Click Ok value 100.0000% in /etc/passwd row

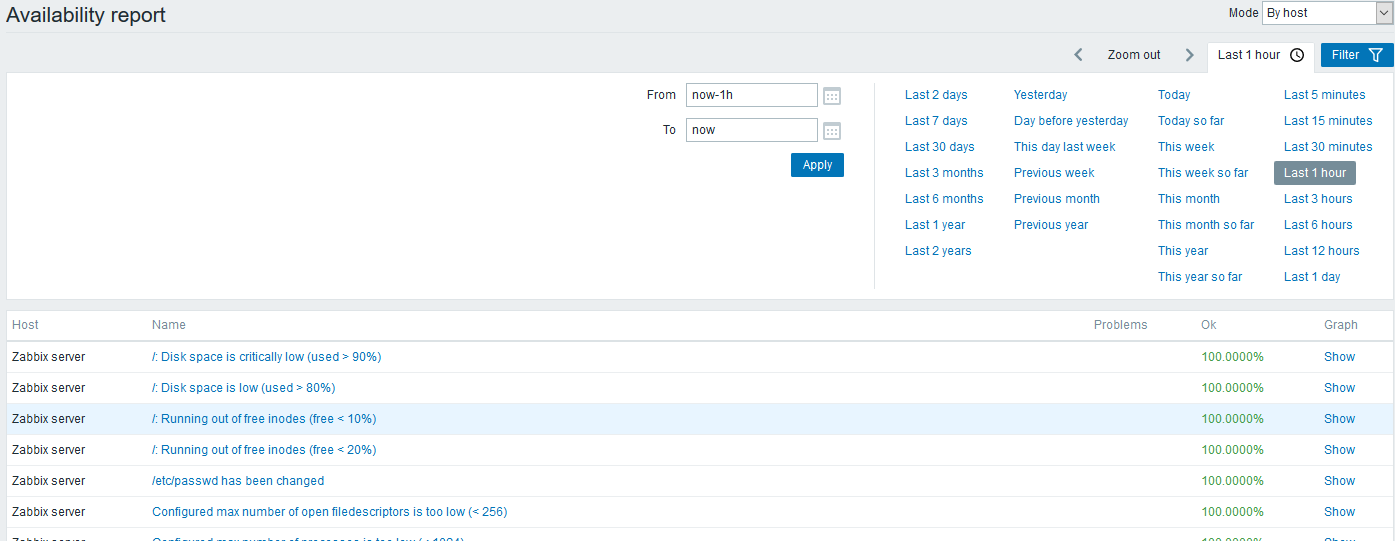click(x=1232, y=481)
